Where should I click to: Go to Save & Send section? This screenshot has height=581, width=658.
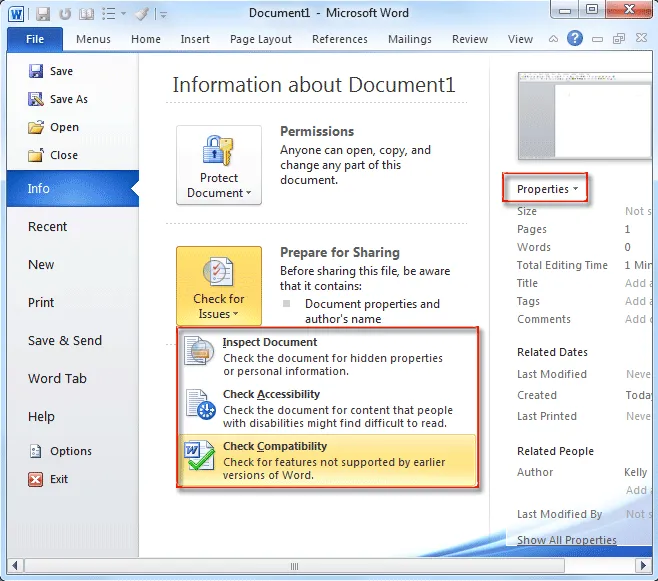click(65, 341)
